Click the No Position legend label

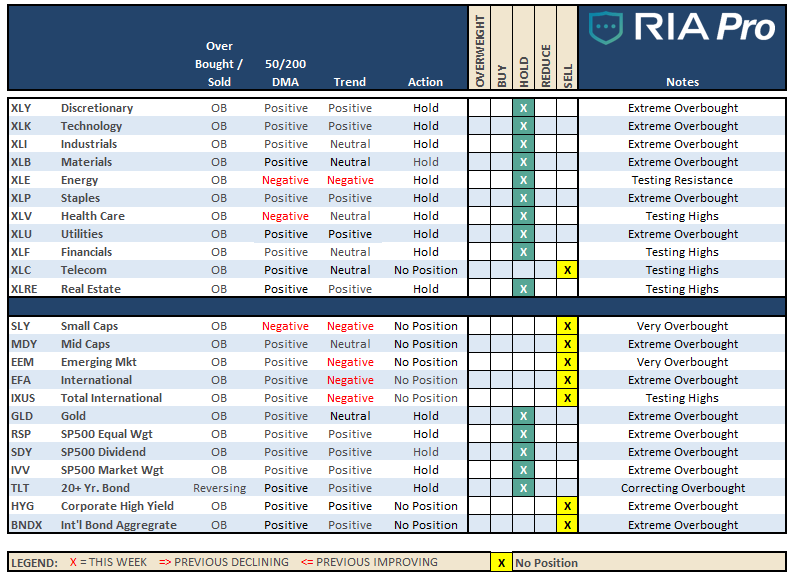coord(546,563)
